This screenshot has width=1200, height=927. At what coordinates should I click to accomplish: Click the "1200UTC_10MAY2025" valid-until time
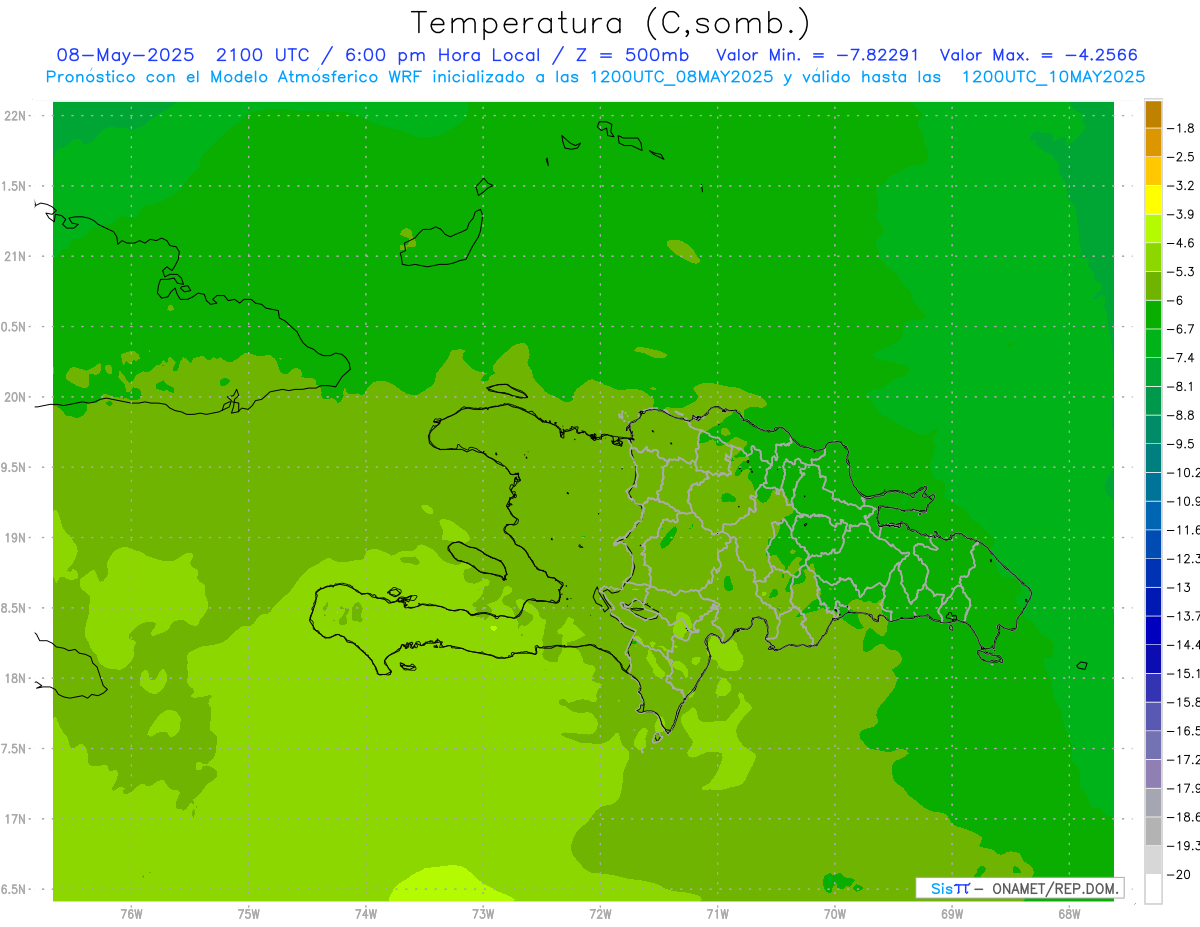pyautogui.click(x=1053, y=77)
